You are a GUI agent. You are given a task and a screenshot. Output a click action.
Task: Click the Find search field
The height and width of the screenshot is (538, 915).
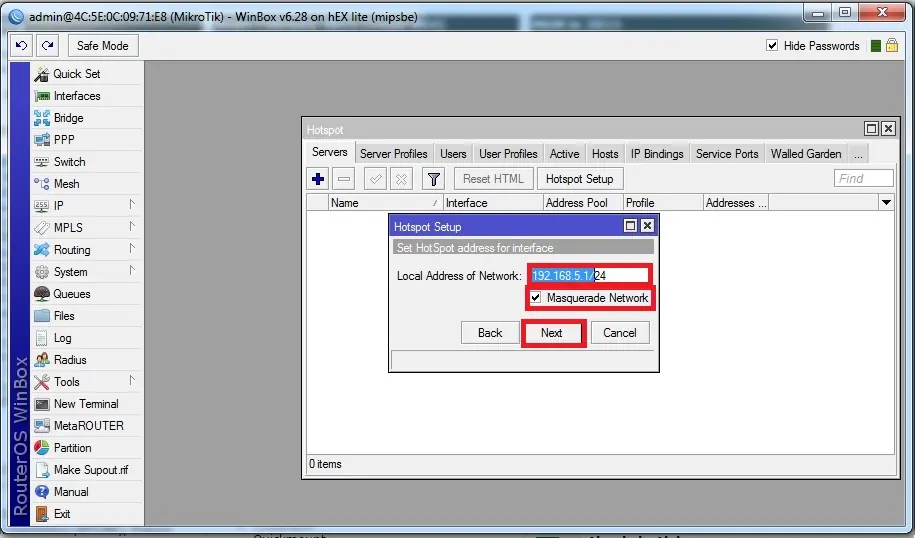point(864,179)
